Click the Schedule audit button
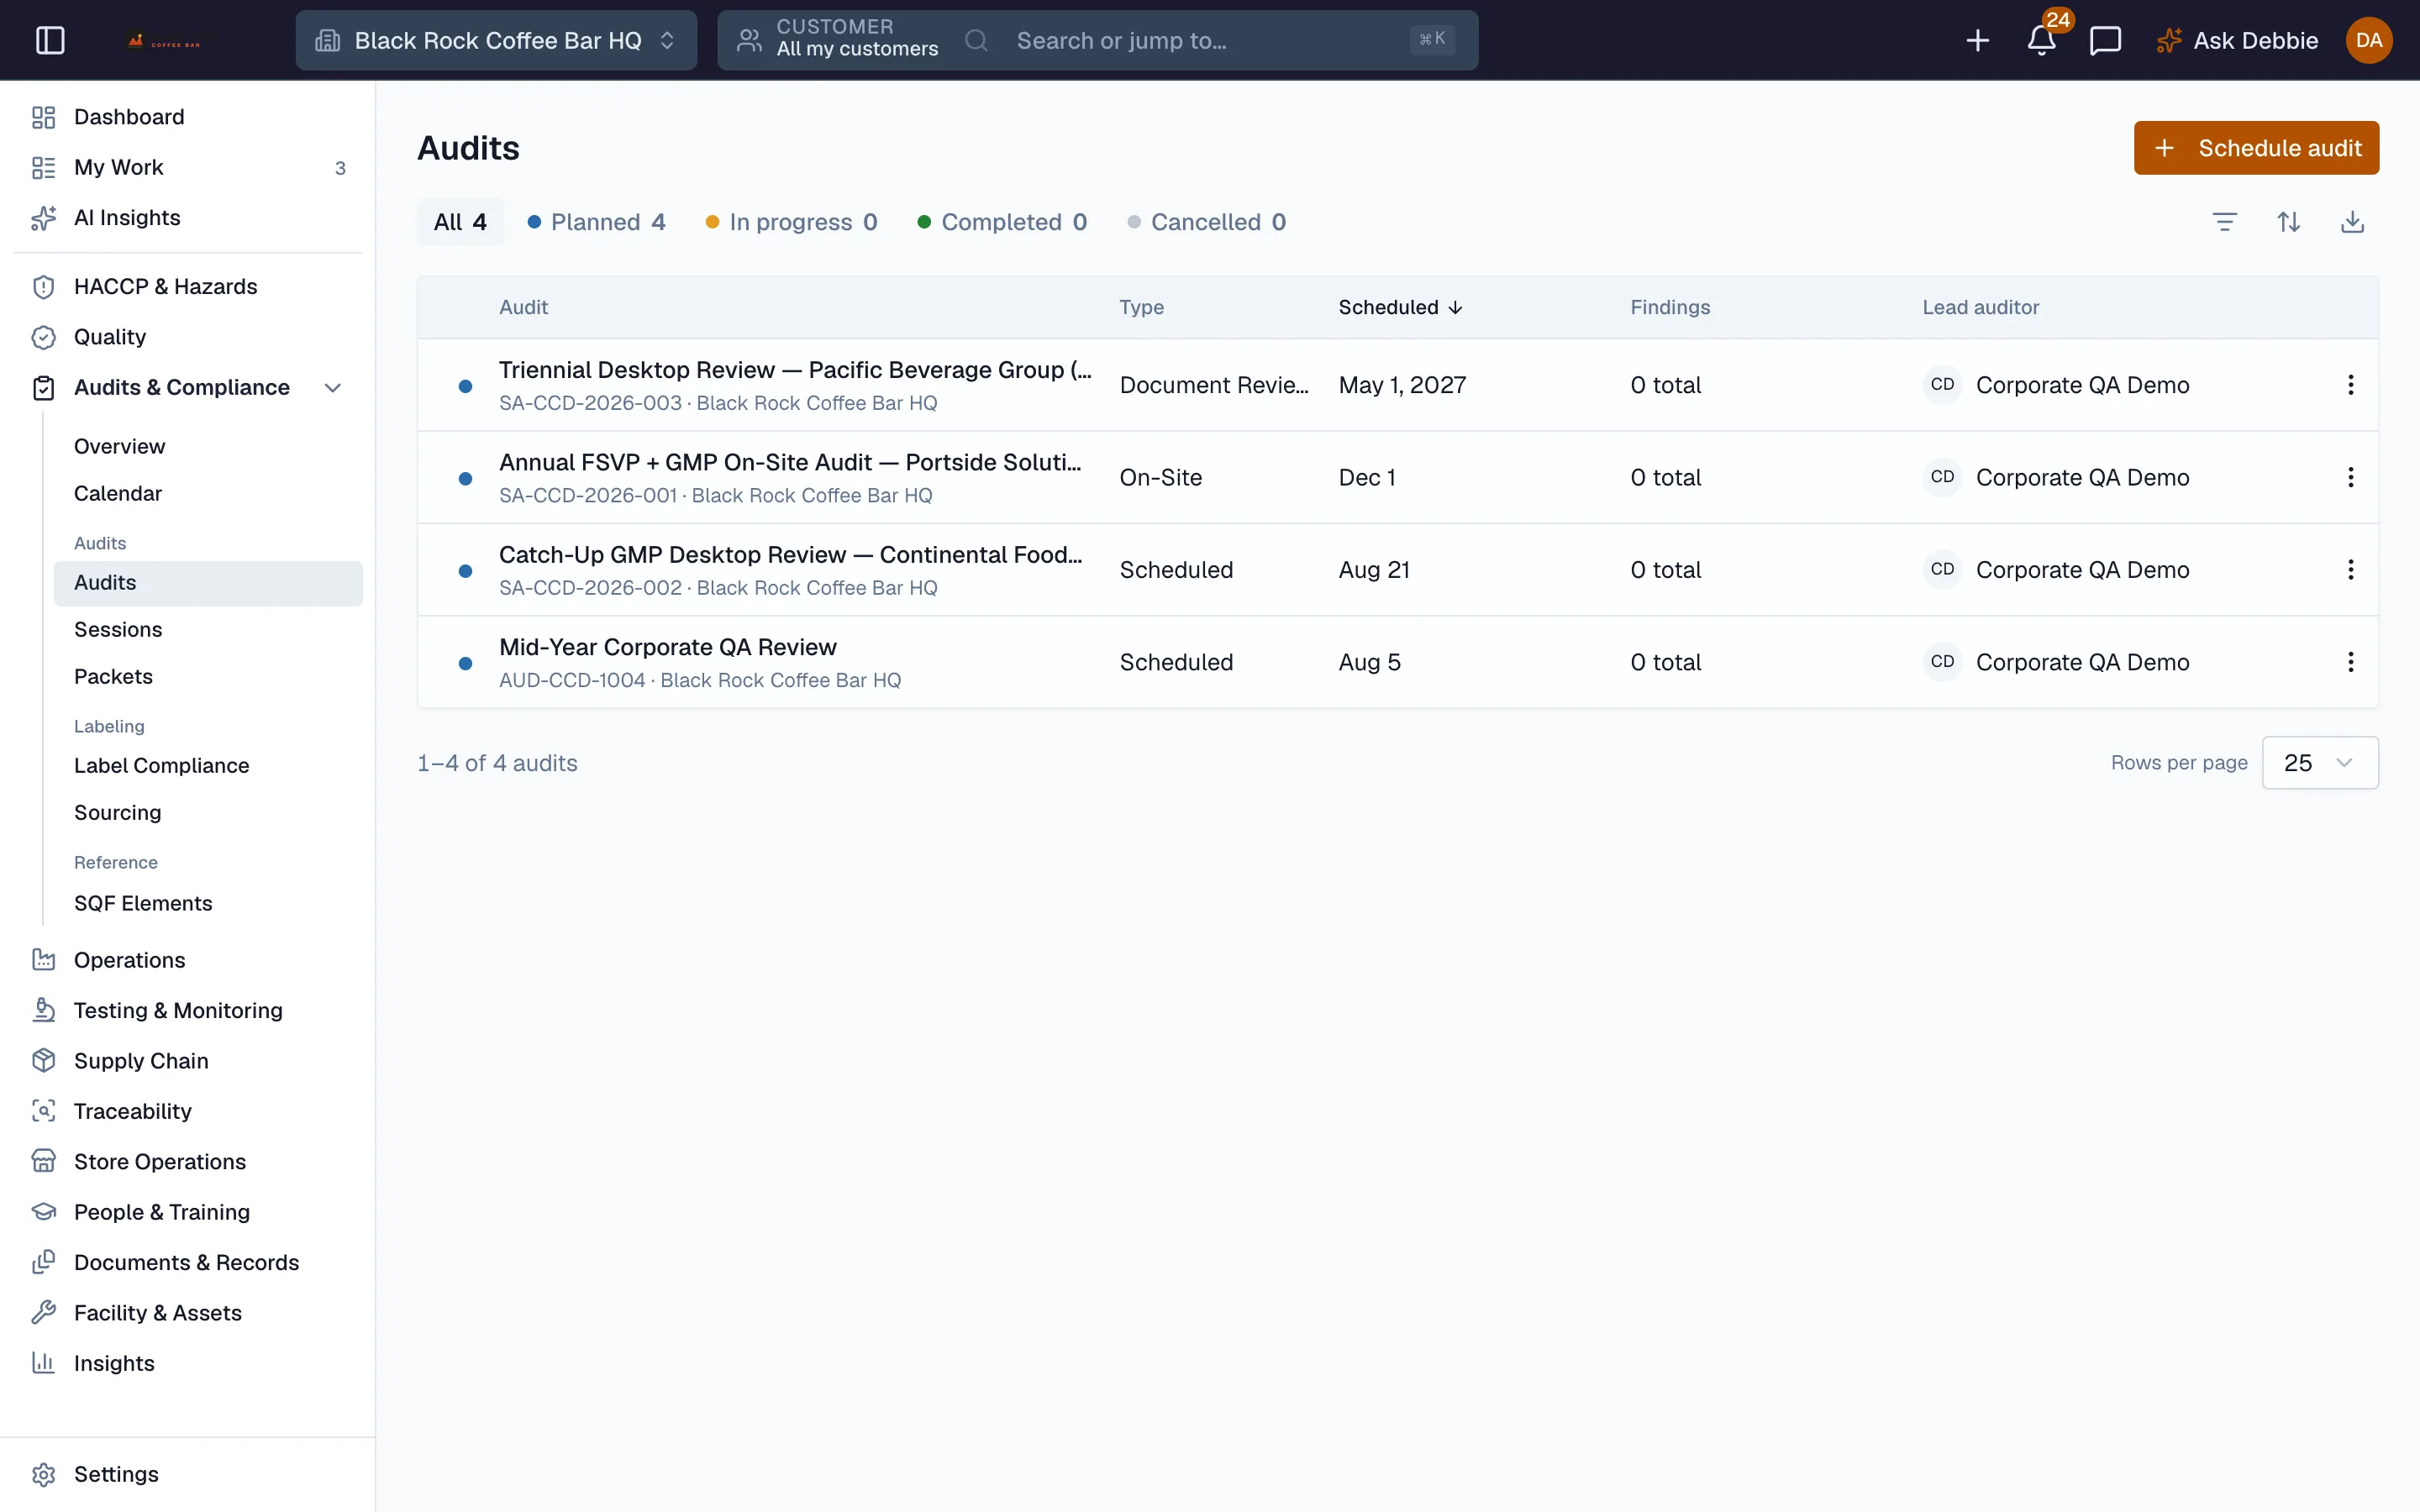The image size is (2420, 1512). point(2256,148)
